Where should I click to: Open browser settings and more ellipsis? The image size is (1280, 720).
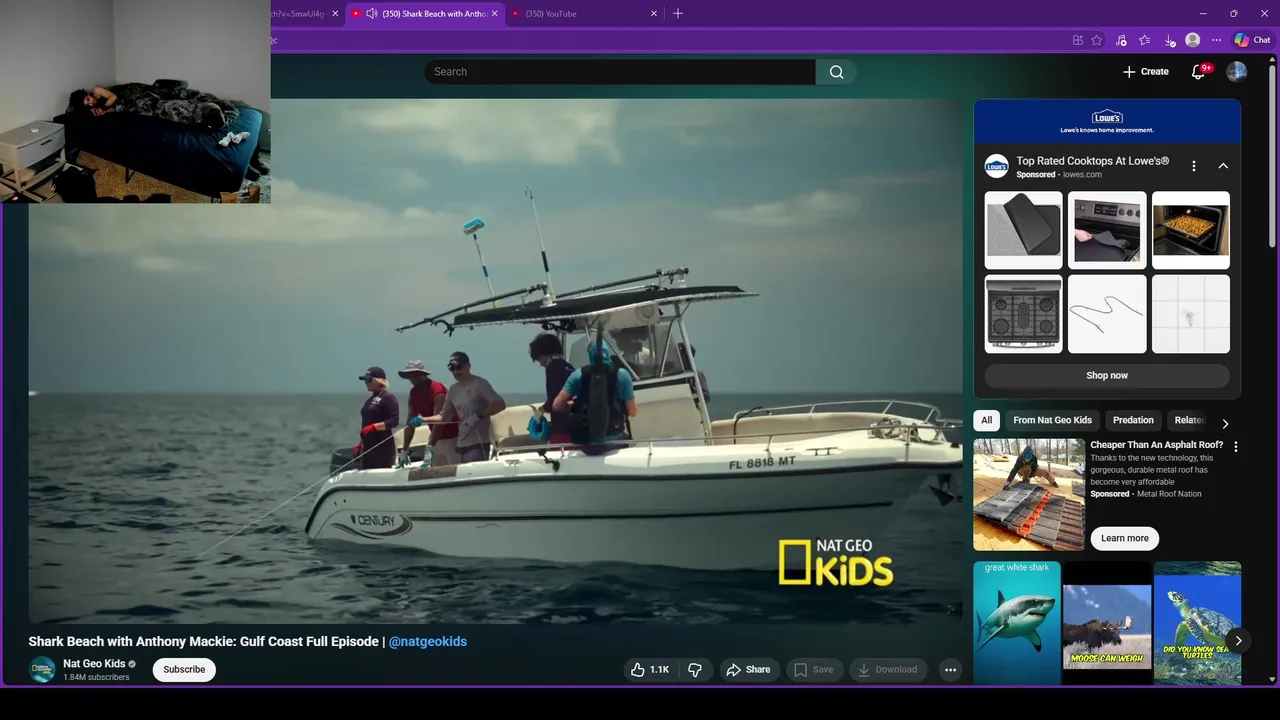1216,40
